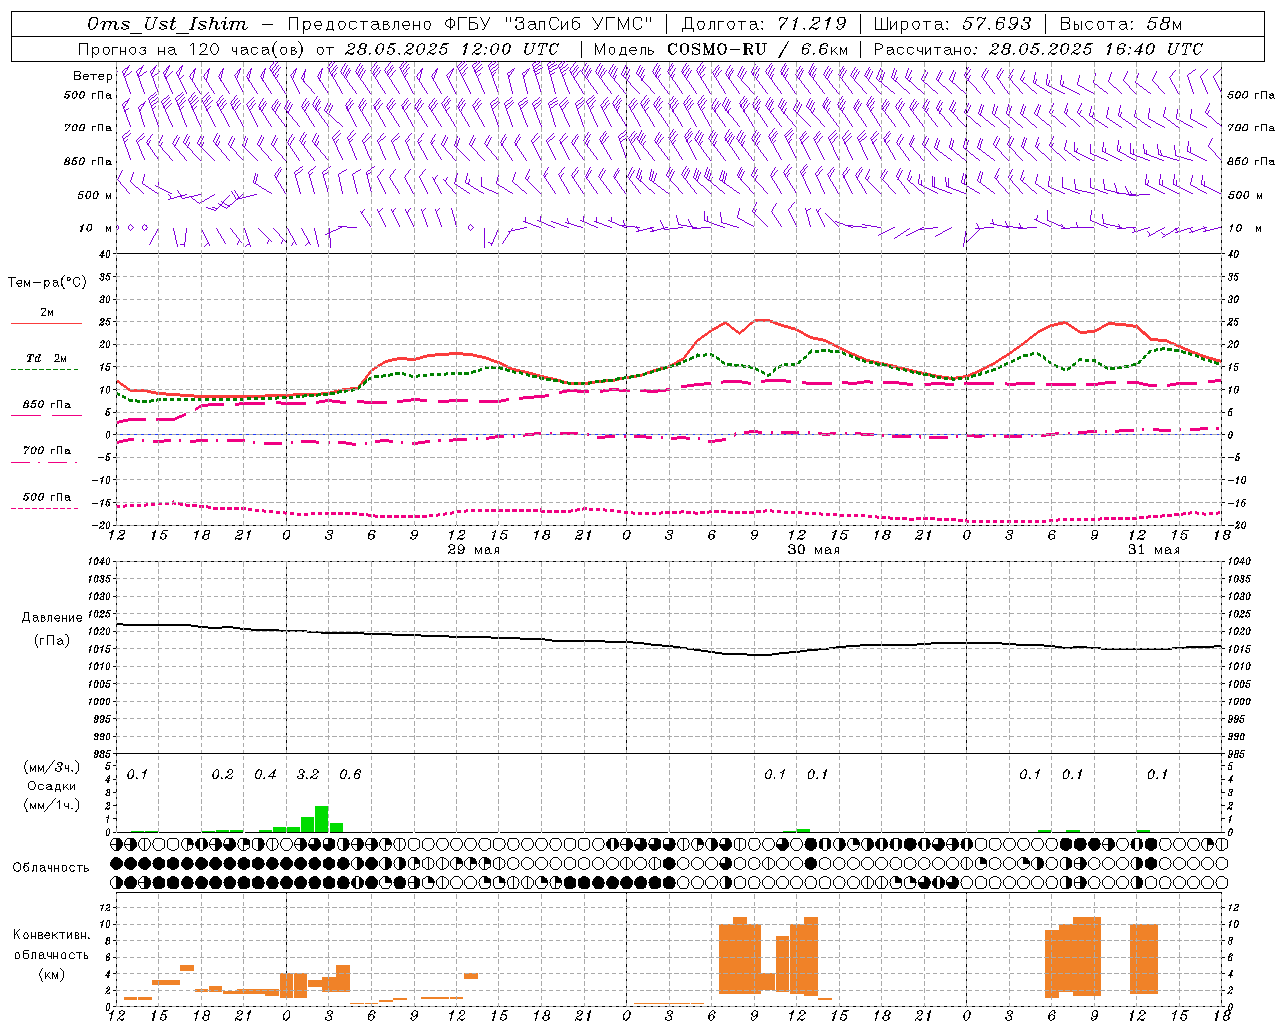
Task: Click the Облачность cloud cover label
Action: (x=51, y=868)
